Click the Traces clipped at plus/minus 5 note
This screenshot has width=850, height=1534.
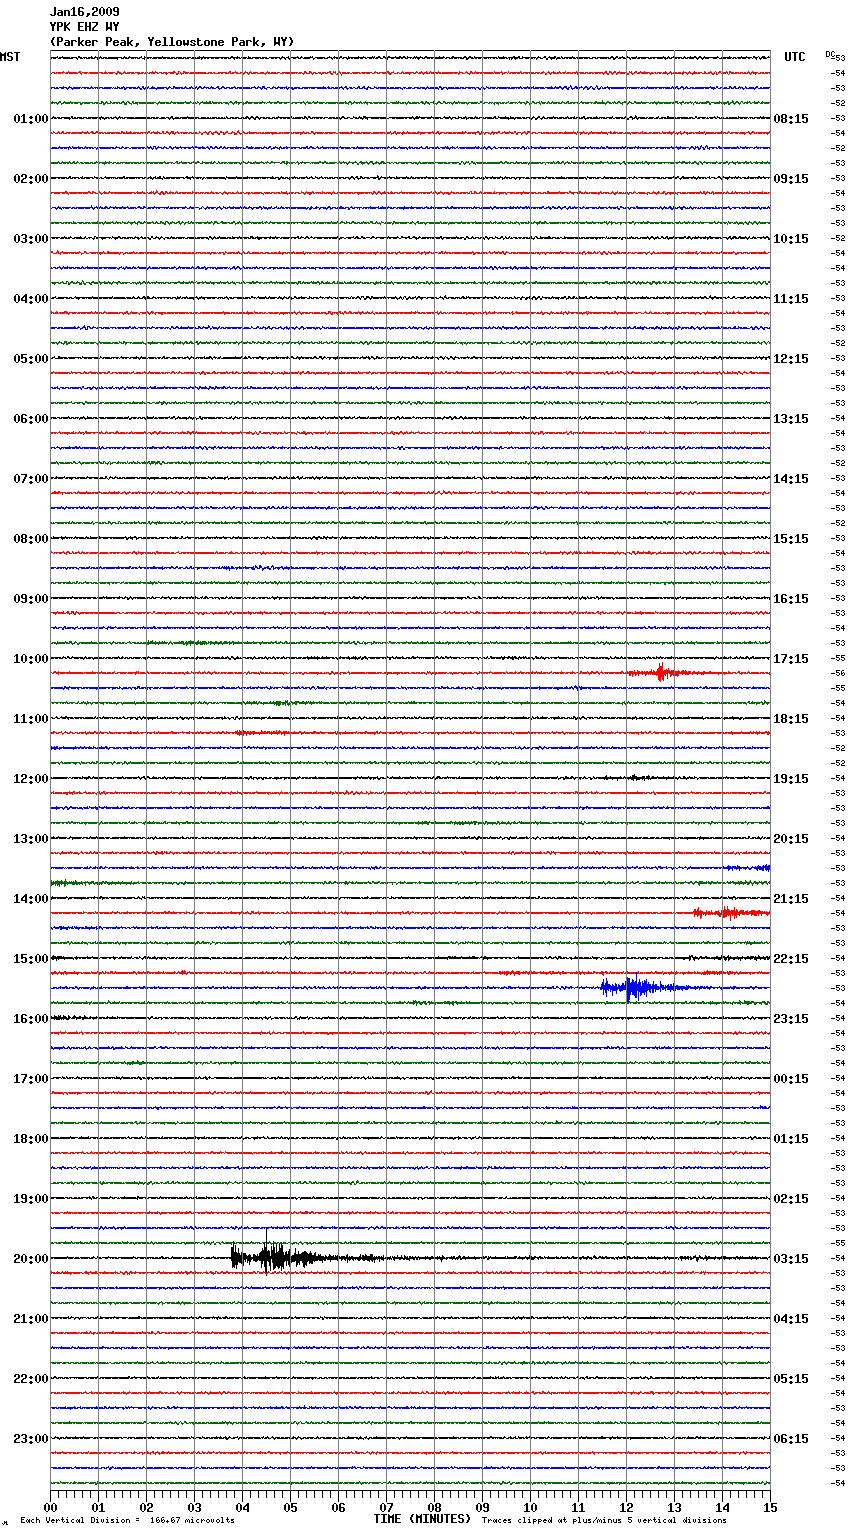(604, 1521)
